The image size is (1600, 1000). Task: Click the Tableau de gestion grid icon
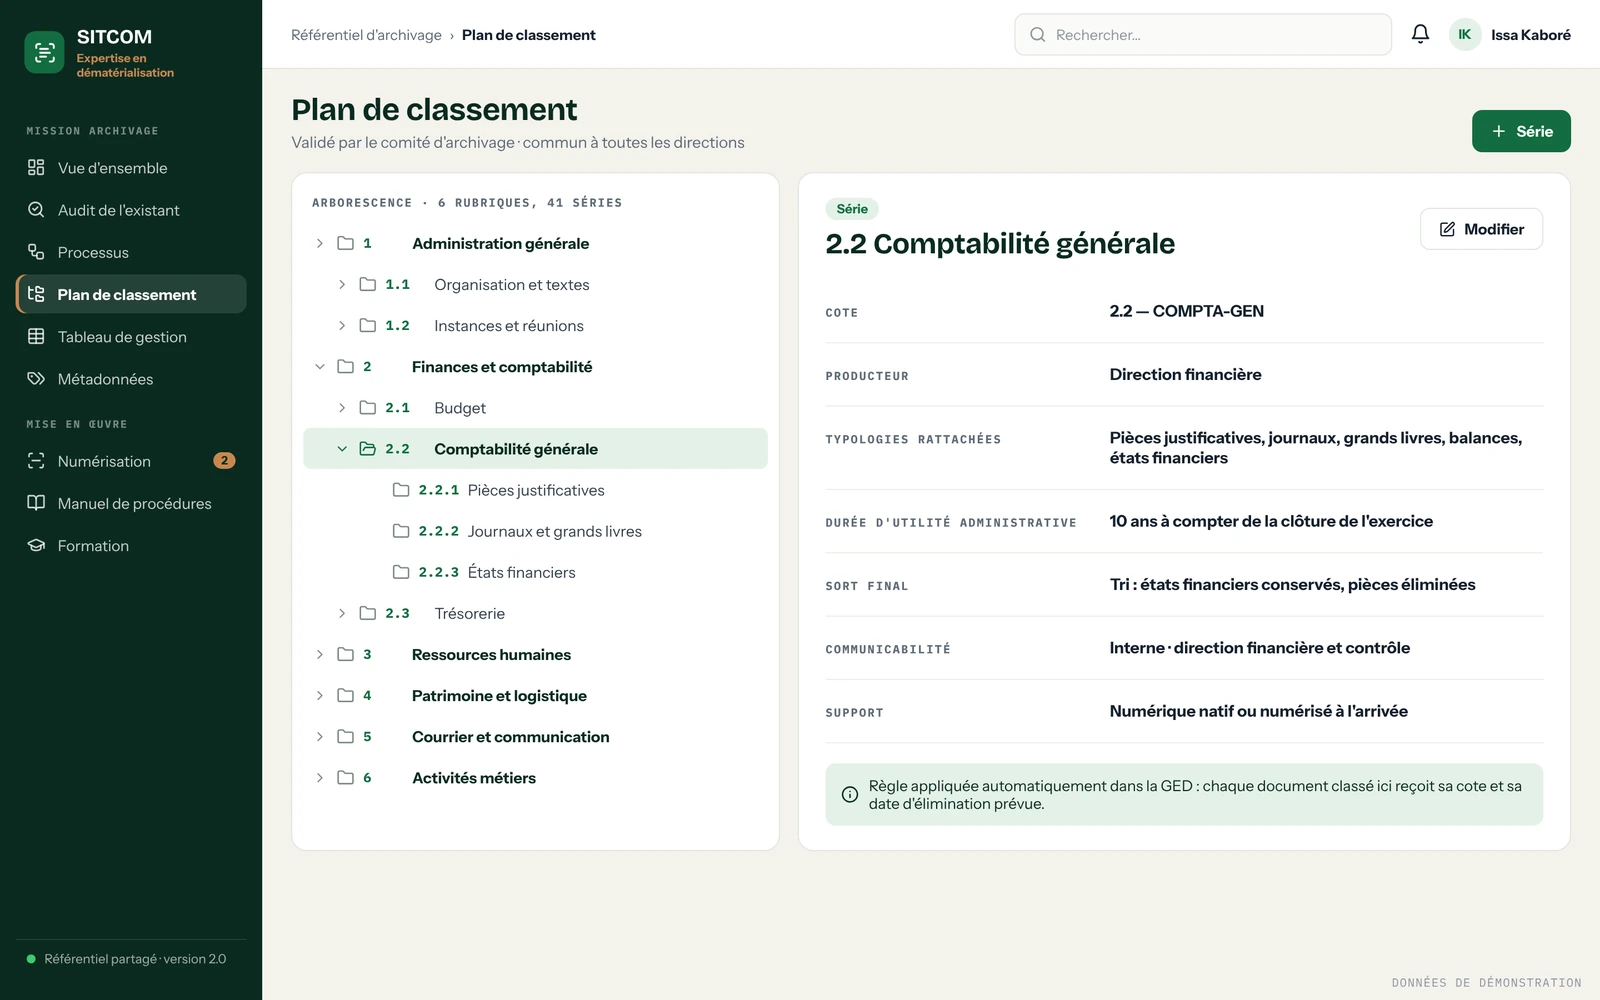pos(36,337)
